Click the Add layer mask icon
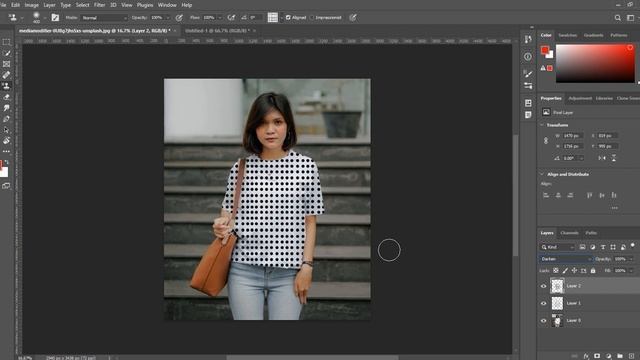640x360 pixels. pyautogui.click(x=597, y=356)
